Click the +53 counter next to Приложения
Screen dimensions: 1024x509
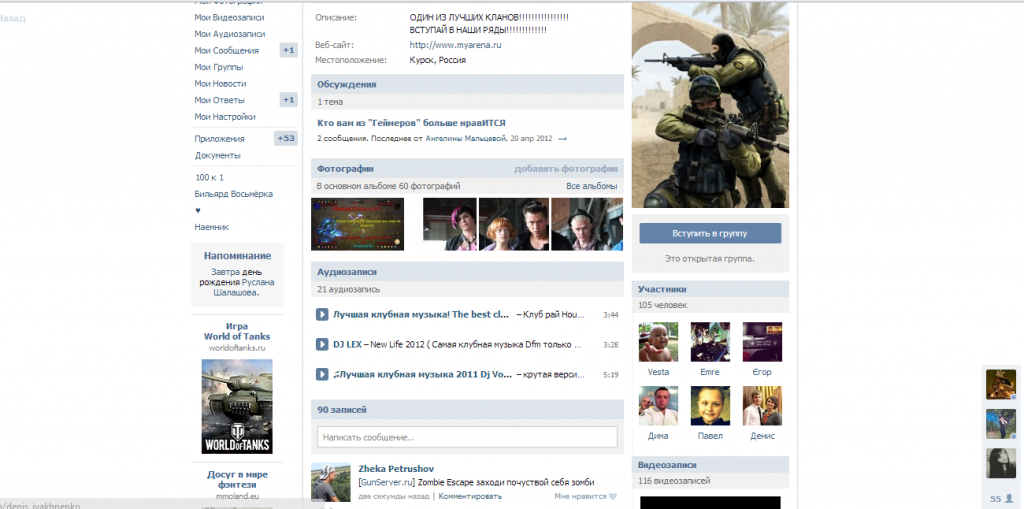286,139
